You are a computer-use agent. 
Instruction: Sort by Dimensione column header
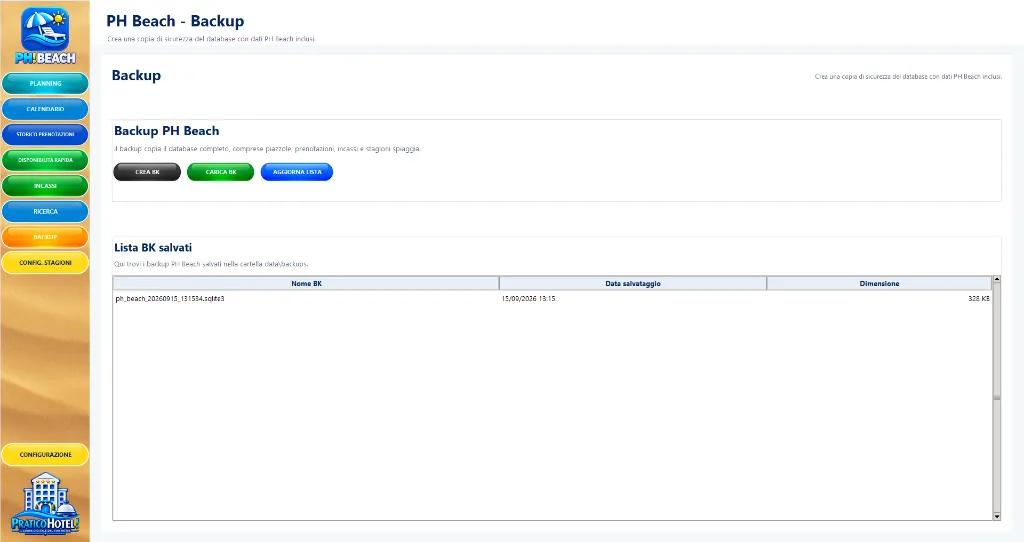pos(879,283)
